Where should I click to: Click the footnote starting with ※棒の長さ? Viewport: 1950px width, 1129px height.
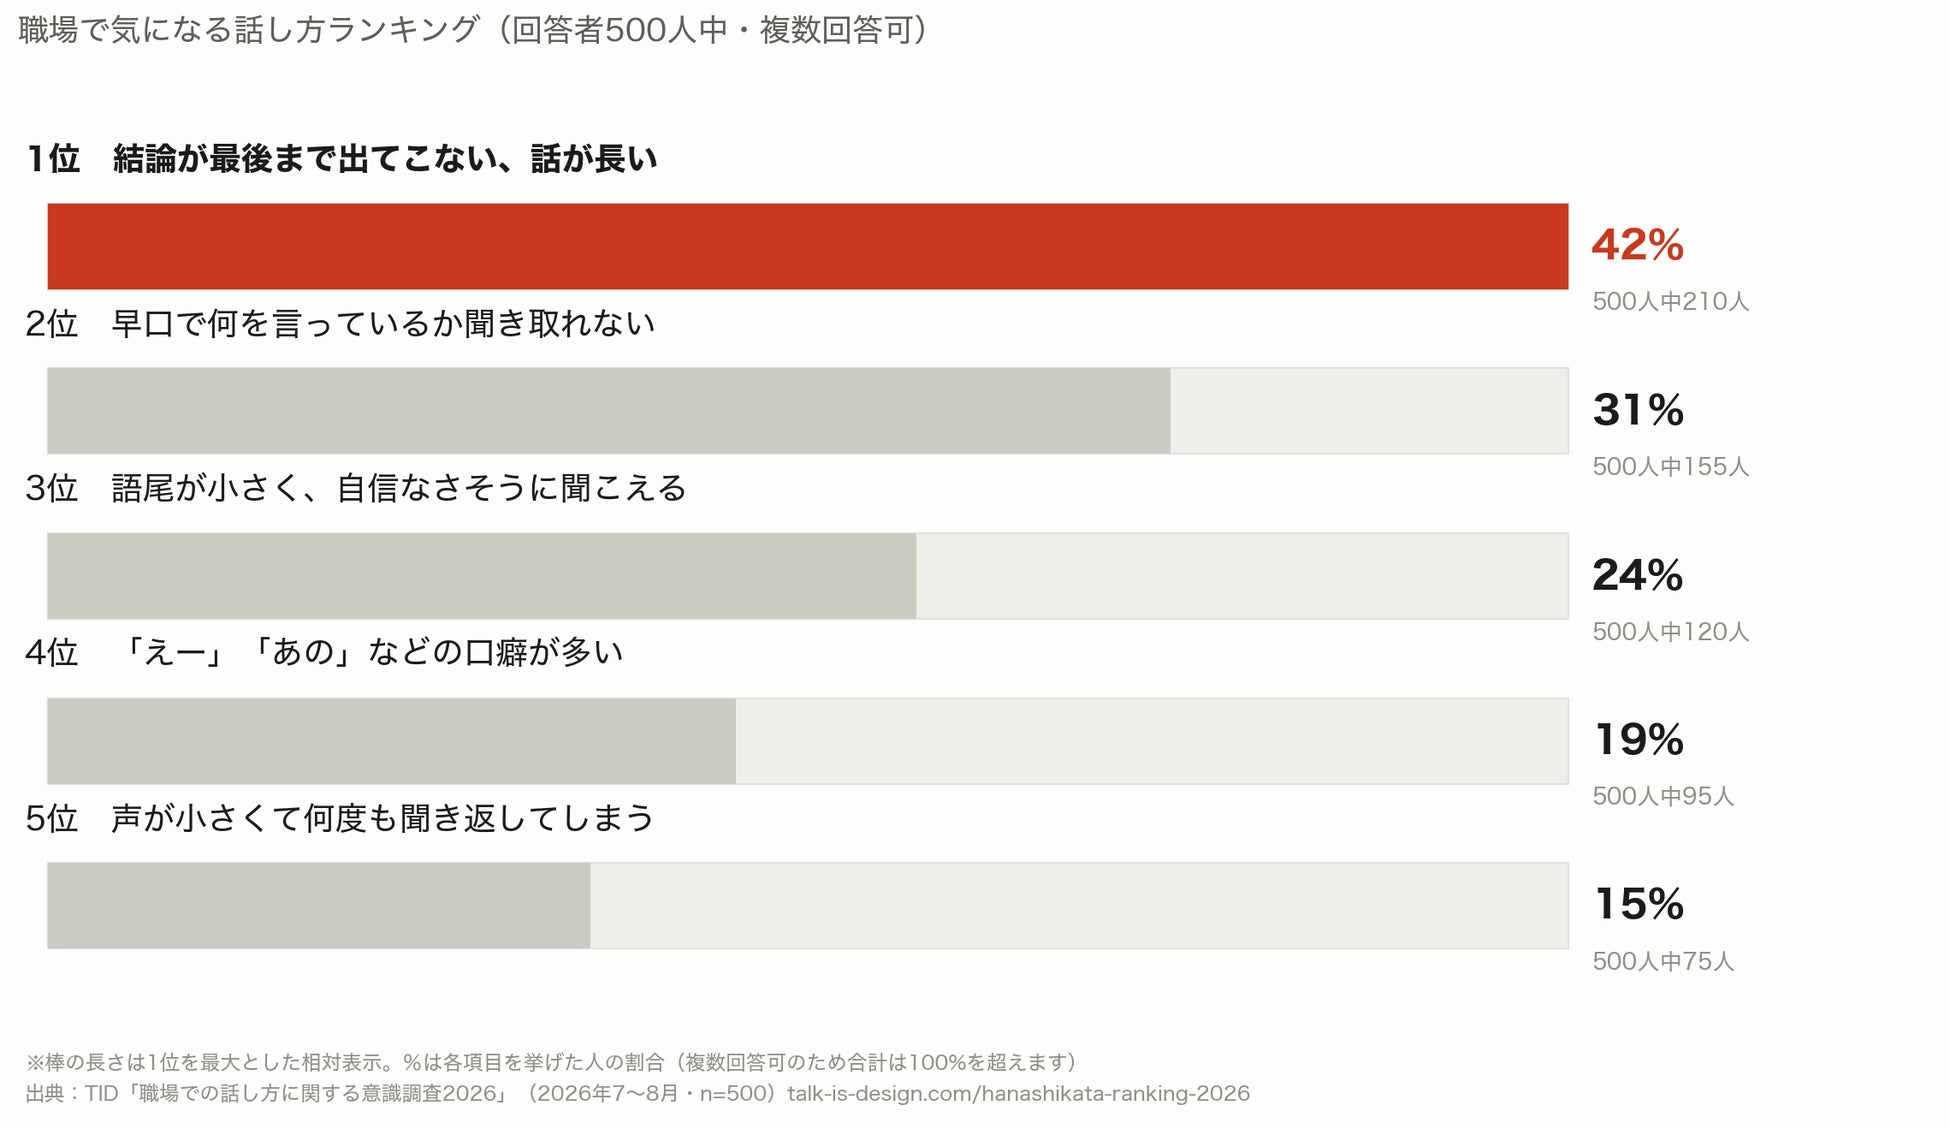552,1062
